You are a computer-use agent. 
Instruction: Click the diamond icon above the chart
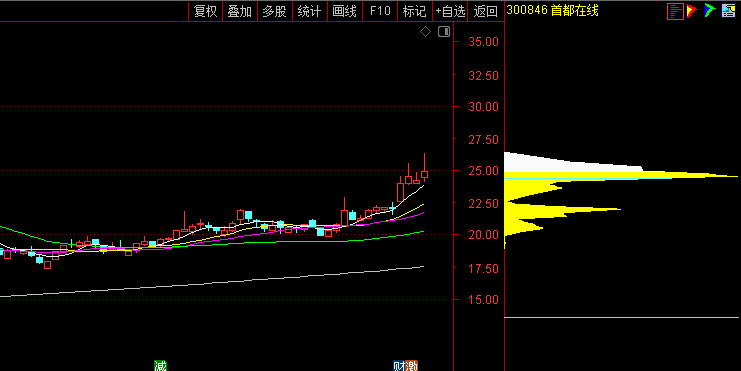[425, 32]
